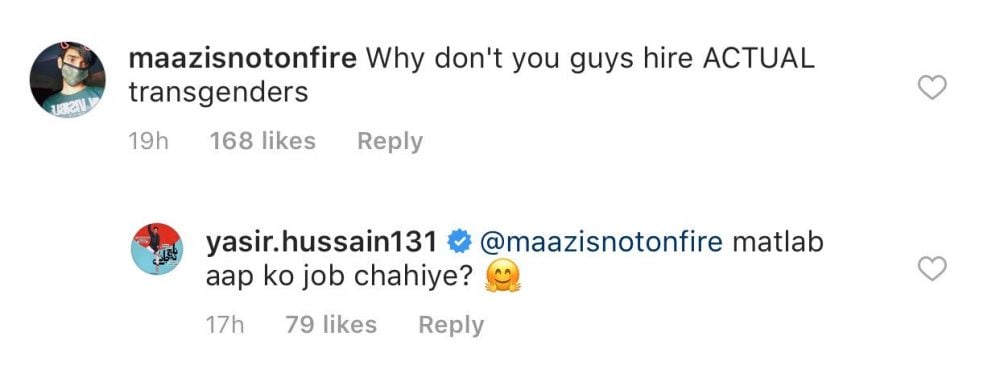The height and width of the screenshot is (386, 1000).
Task: Select the text "aap ko job chahiye?"
Action: 341,278
